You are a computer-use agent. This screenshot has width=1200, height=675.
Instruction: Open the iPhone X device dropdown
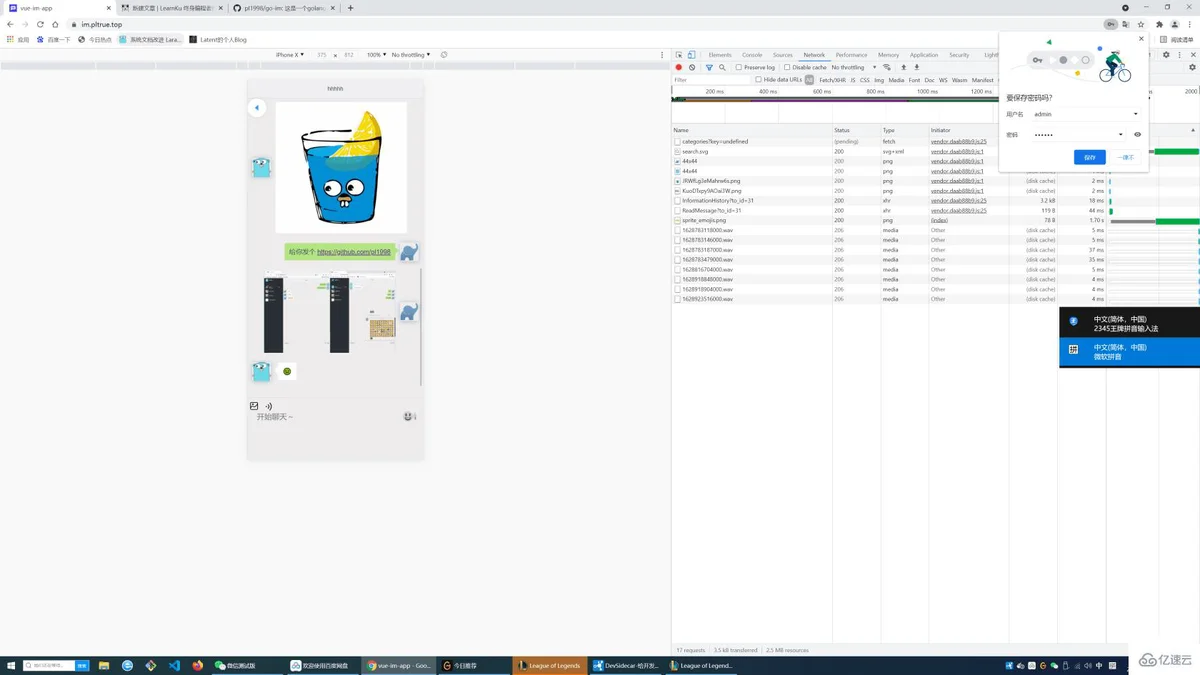(290, 55)
